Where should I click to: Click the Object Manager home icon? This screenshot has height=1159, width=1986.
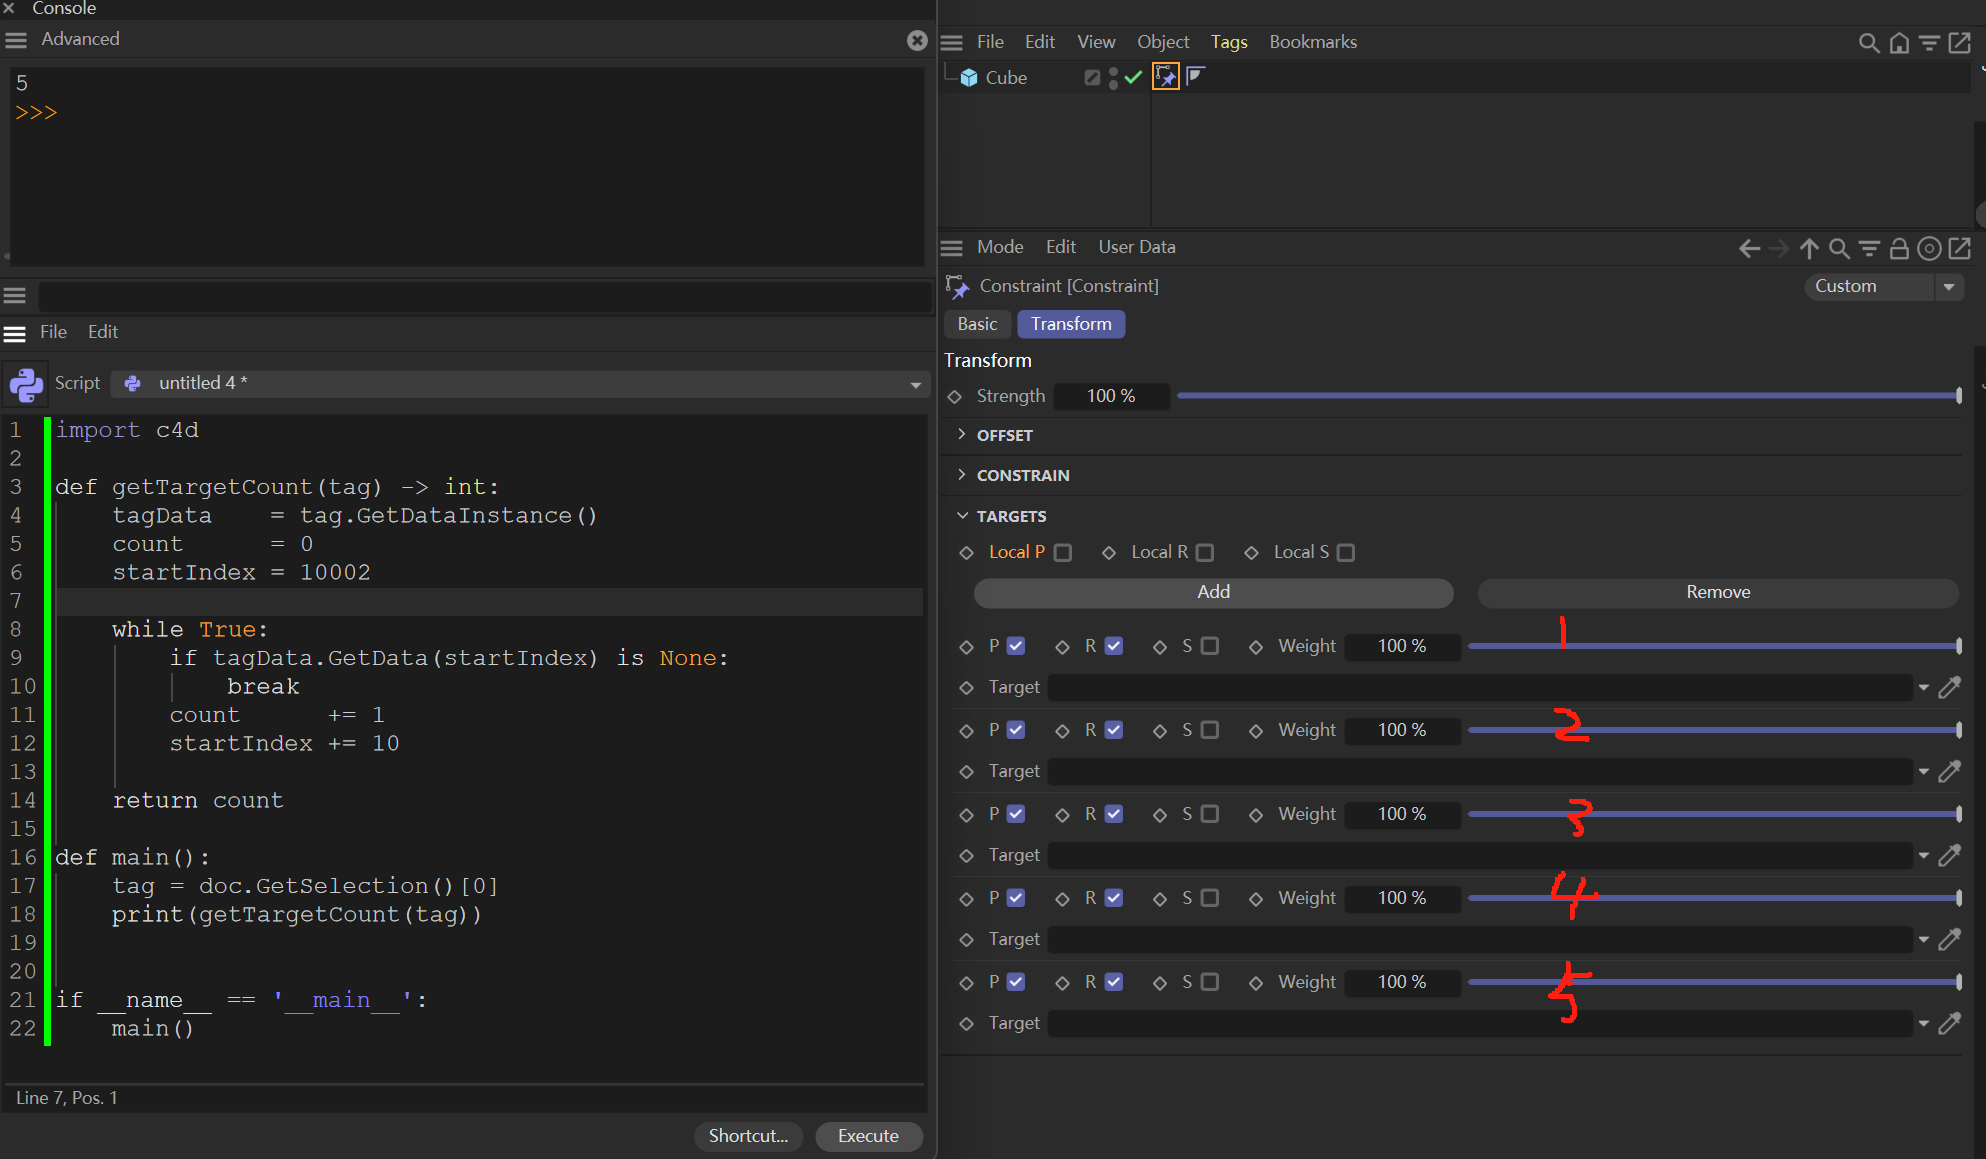coord(1899,43)
